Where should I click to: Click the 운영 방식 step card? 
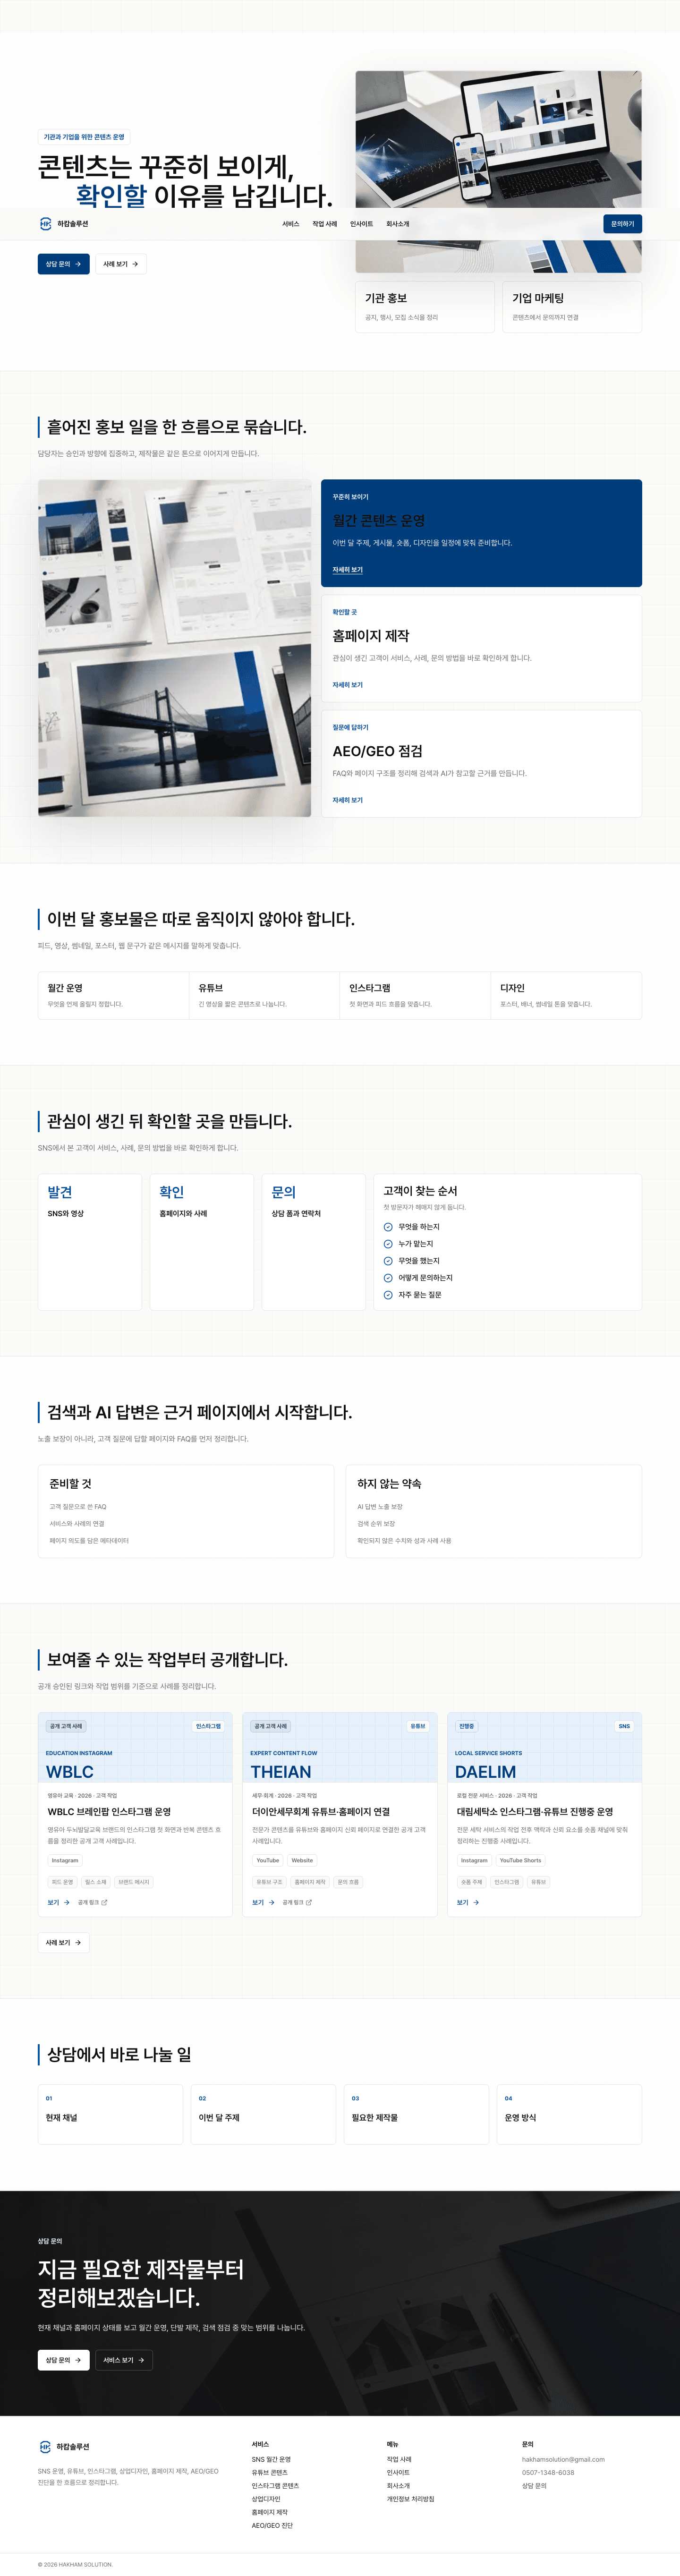[x=569, y=2114]
